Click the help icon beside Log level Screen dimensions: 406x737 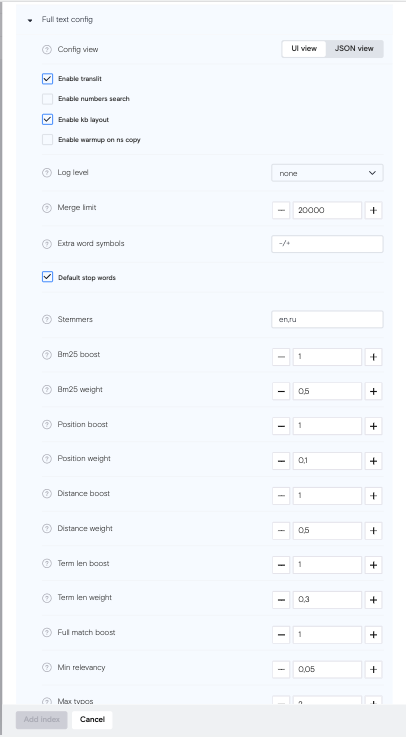(x=47, y=172)
